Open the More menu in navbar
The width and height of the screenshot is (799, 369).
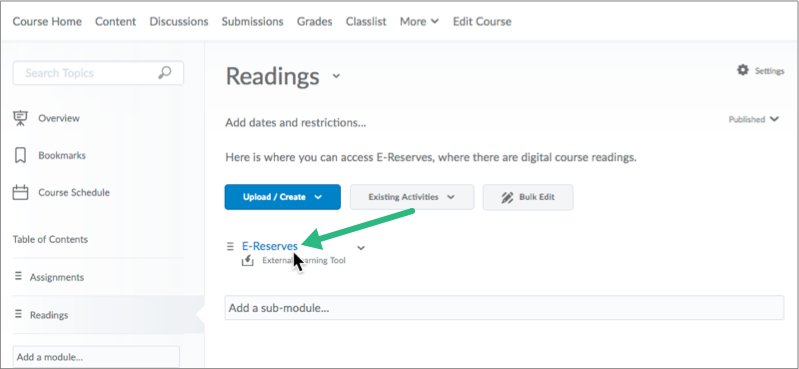click(x=419, y=21)
